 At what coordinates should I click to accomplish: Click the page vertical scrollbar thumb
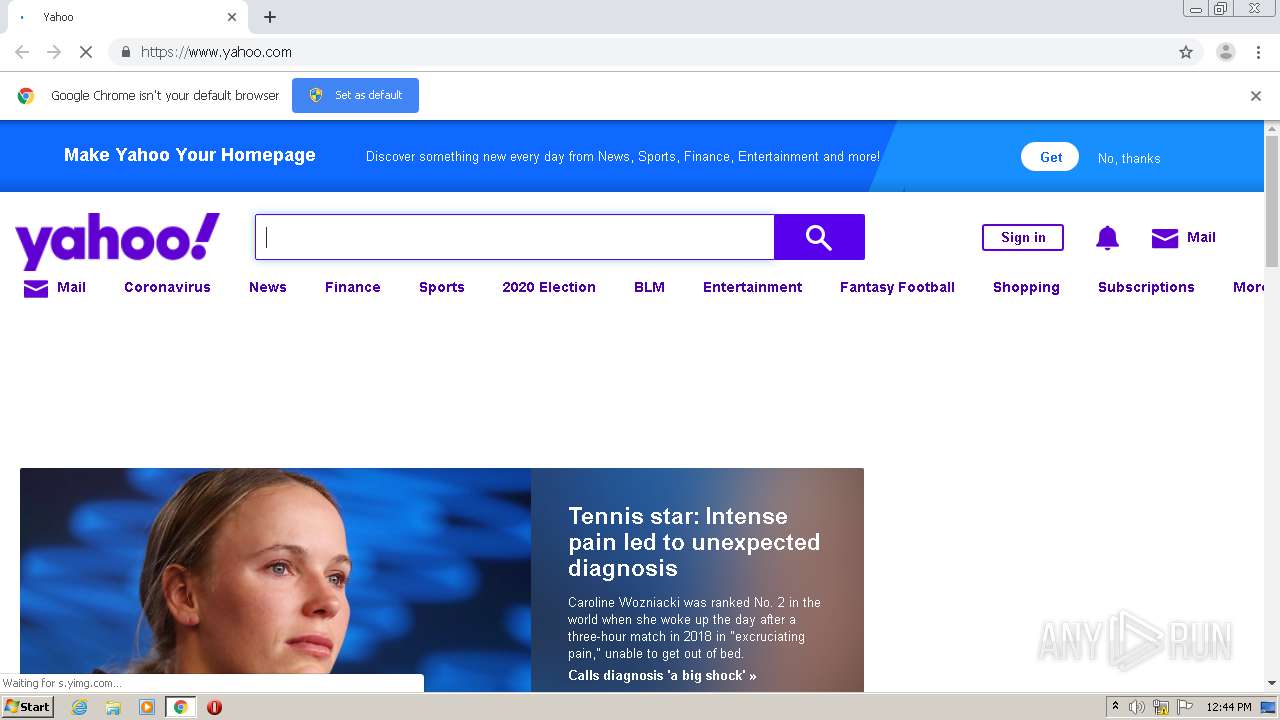(1272, 200)
